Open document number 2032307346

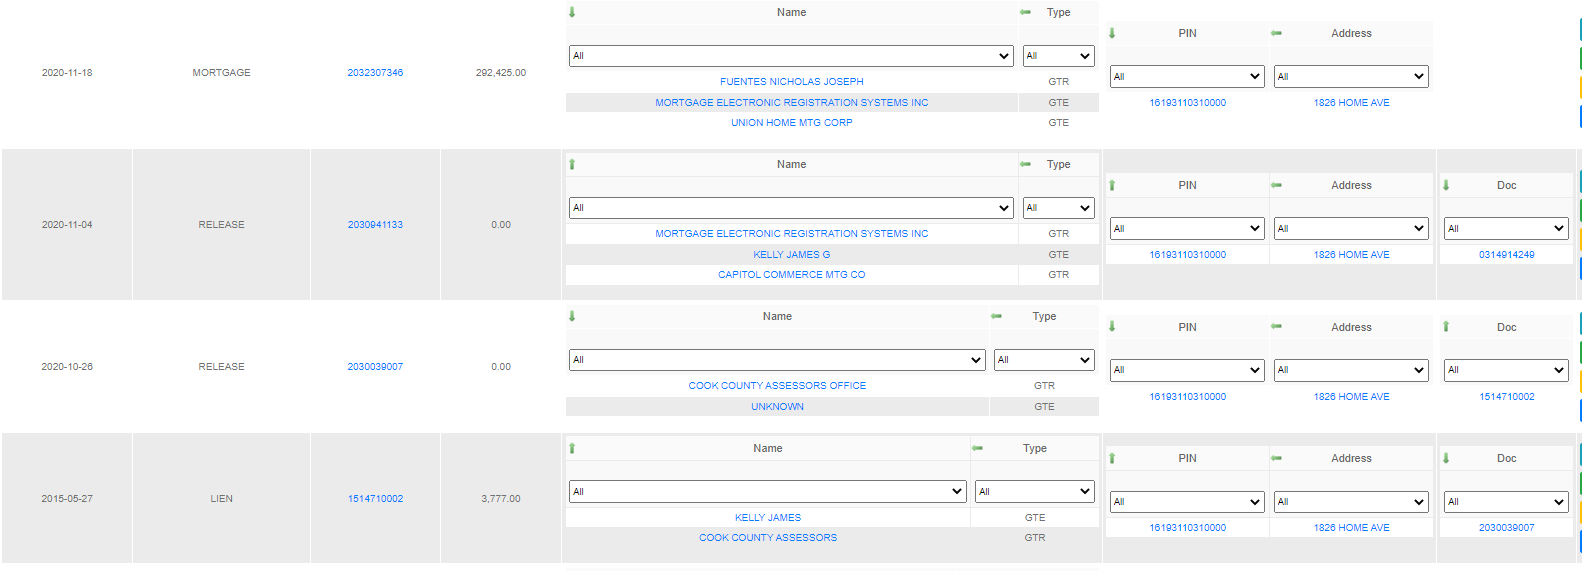[x=375, y=73]
